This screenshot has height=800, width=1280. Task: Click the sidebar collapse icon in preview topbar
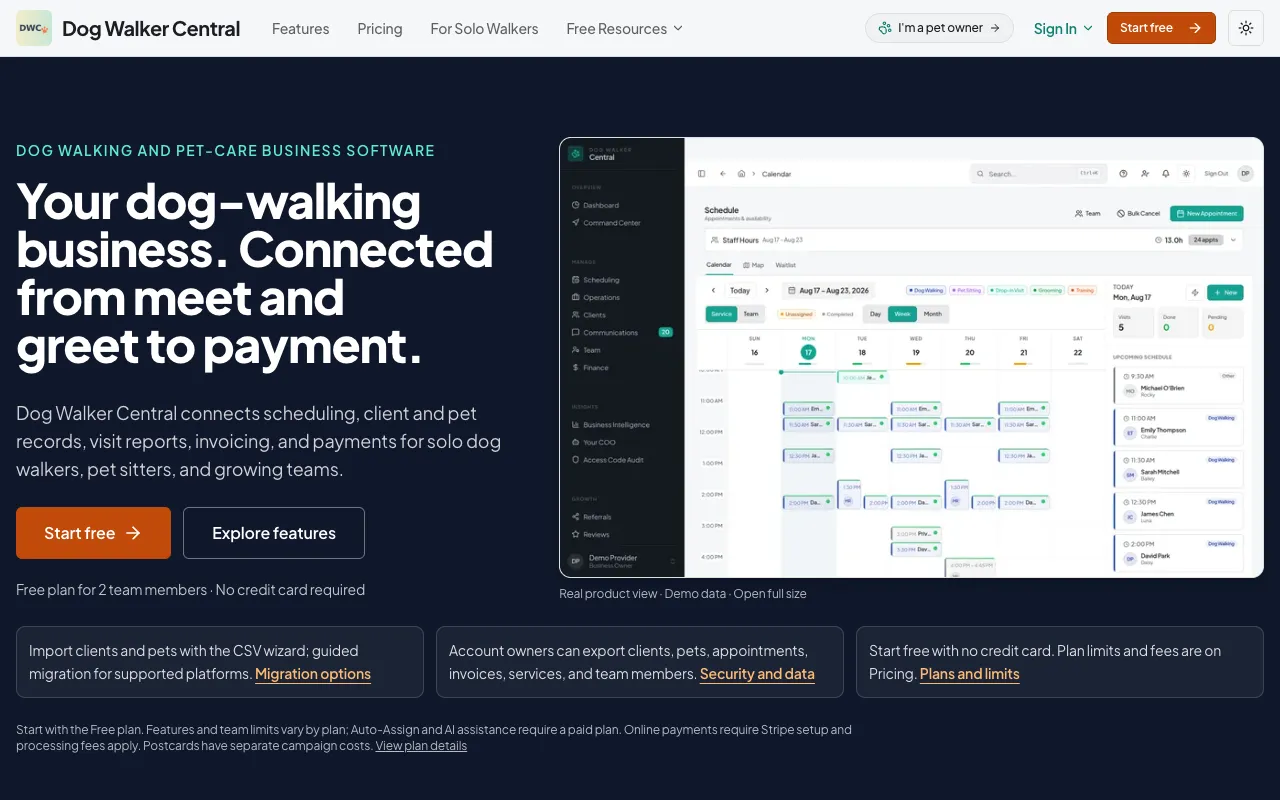(x=702, y=173)
